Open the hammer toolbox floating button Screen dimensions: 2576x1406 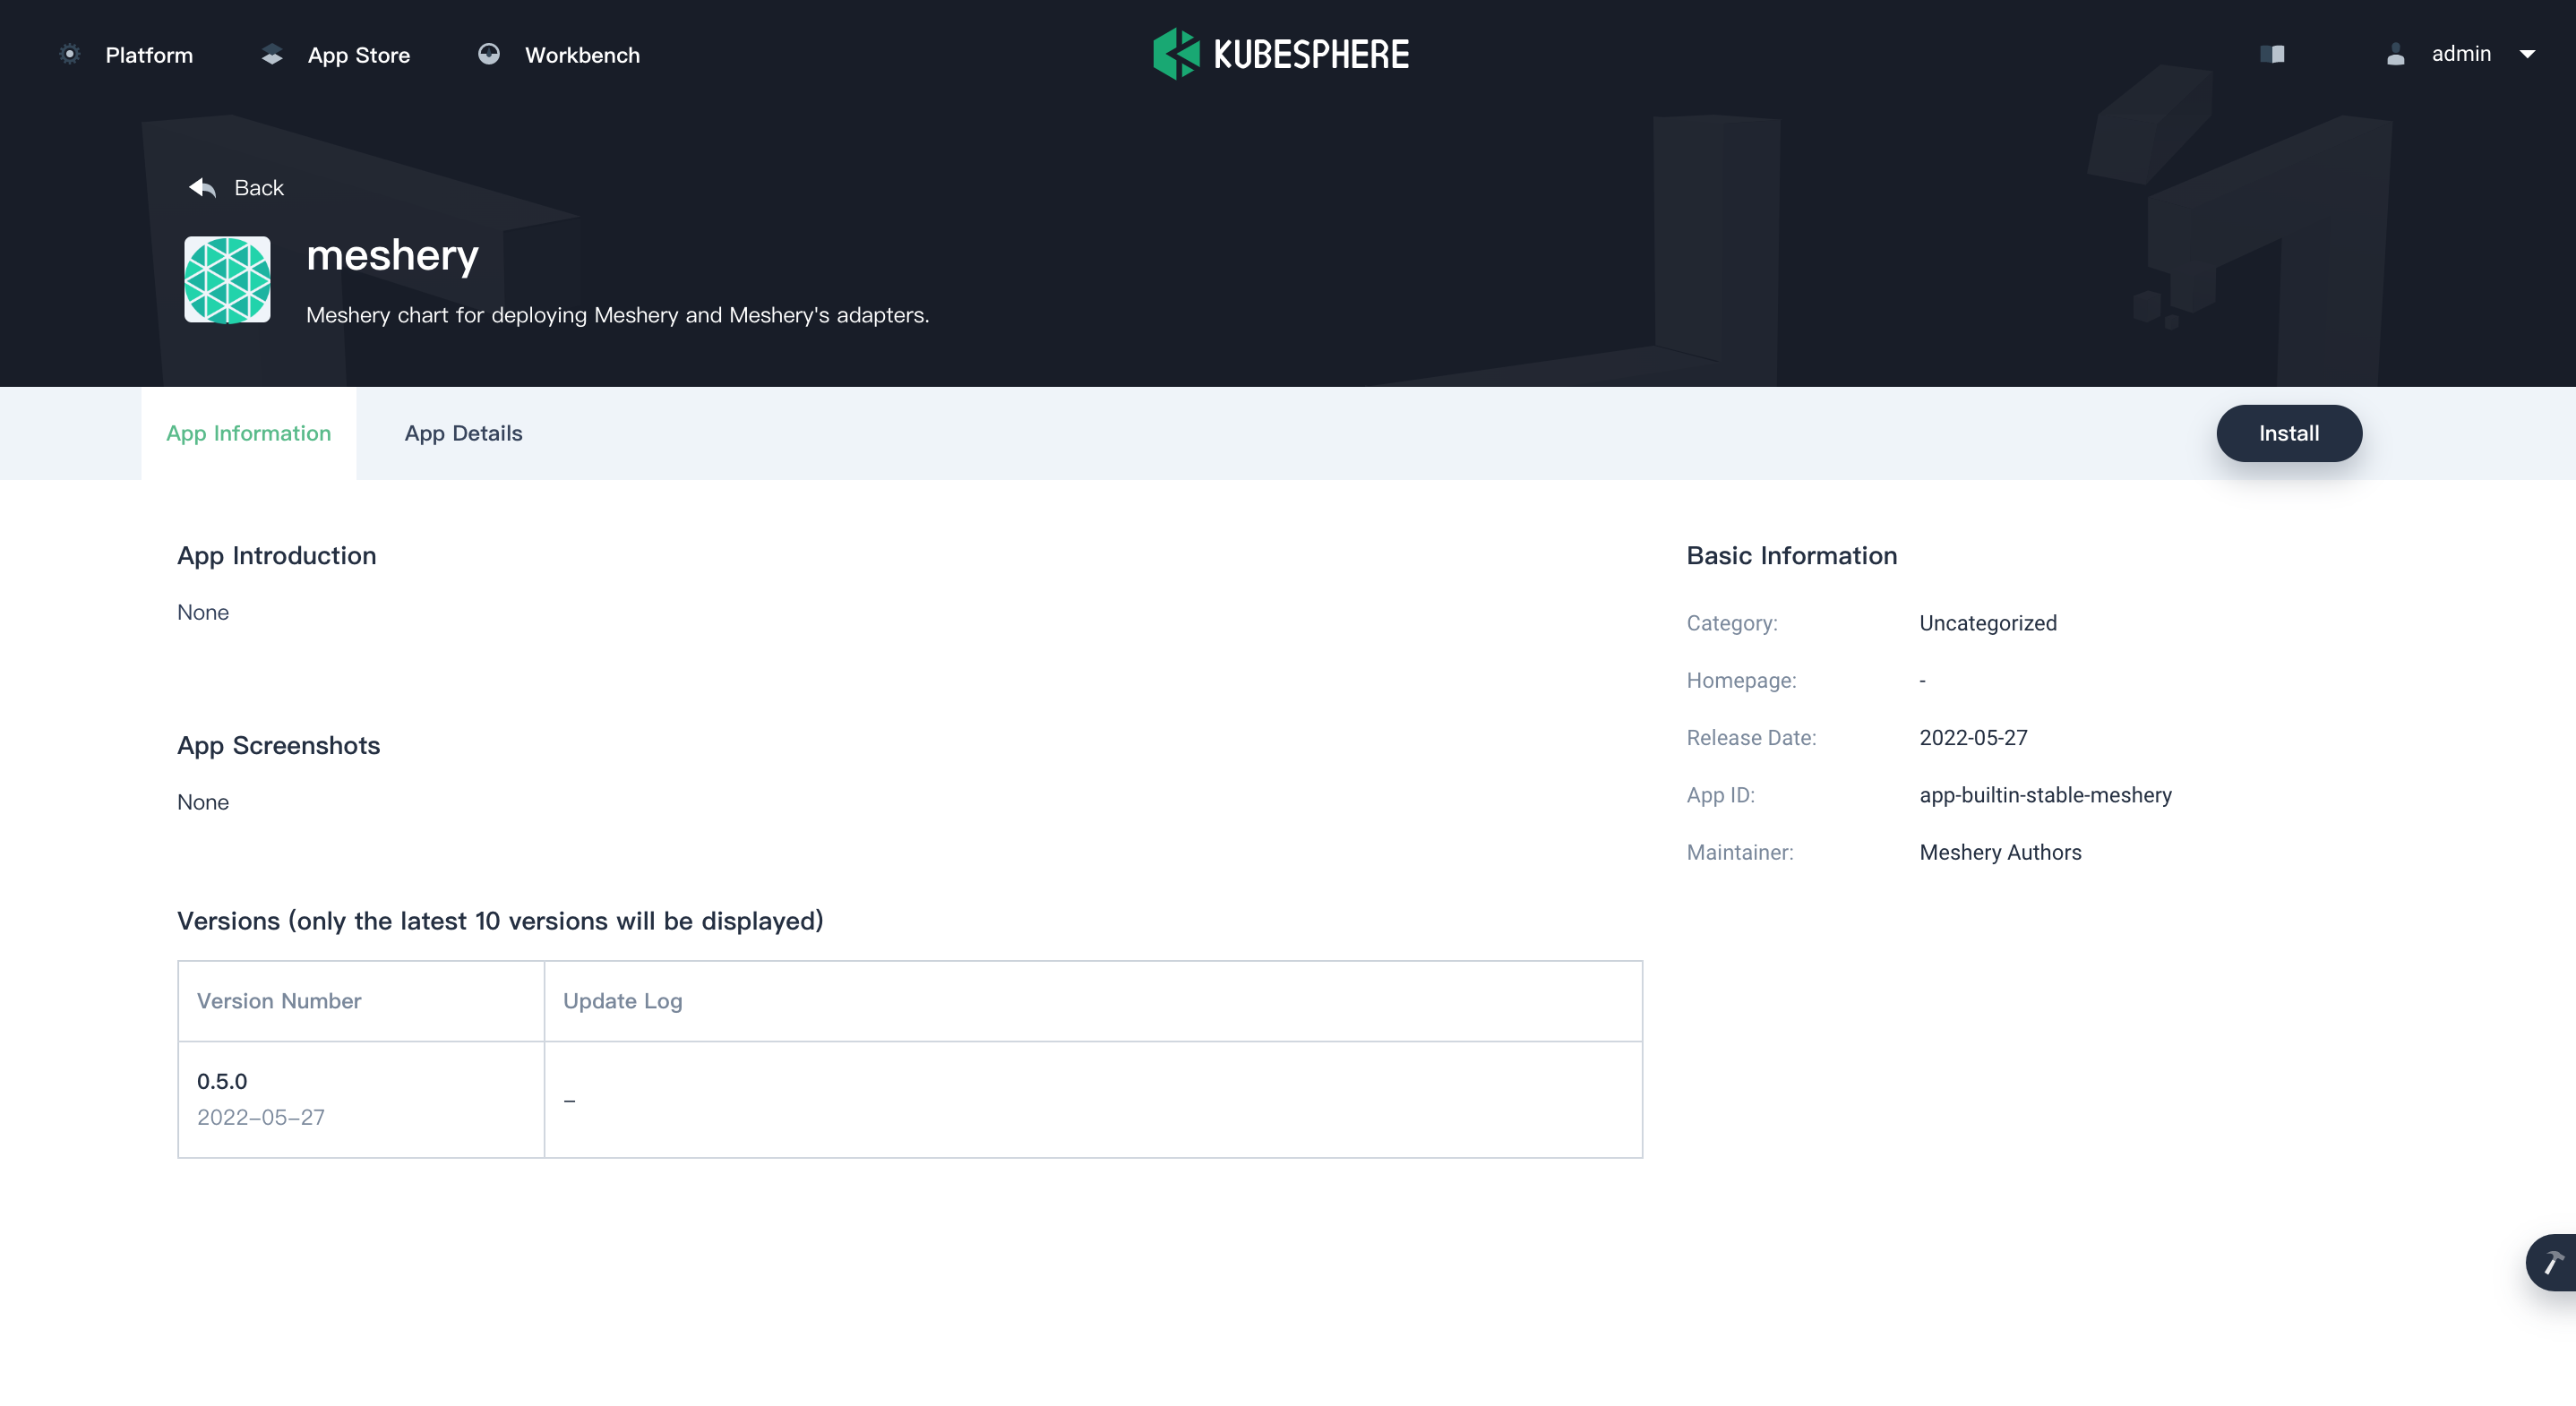click(x=2552, y=1262)
